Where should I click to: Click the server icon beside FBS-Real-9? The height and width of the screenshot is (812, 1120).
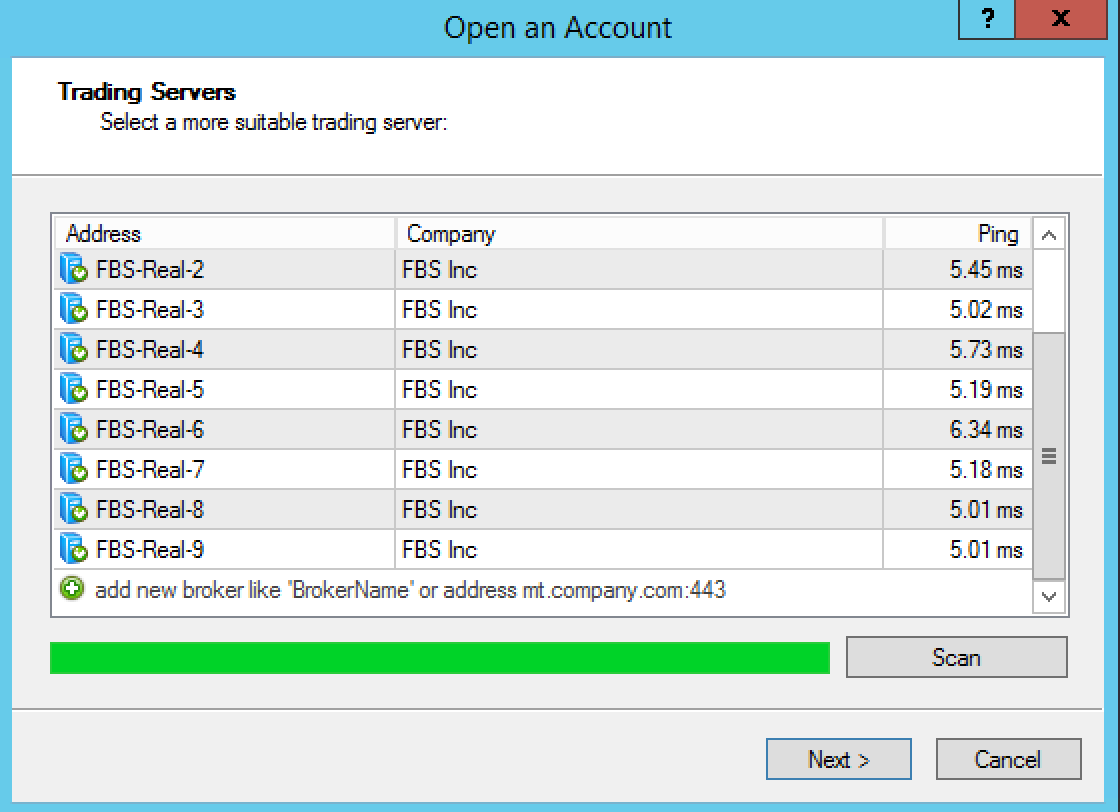[x=74, y=549]
